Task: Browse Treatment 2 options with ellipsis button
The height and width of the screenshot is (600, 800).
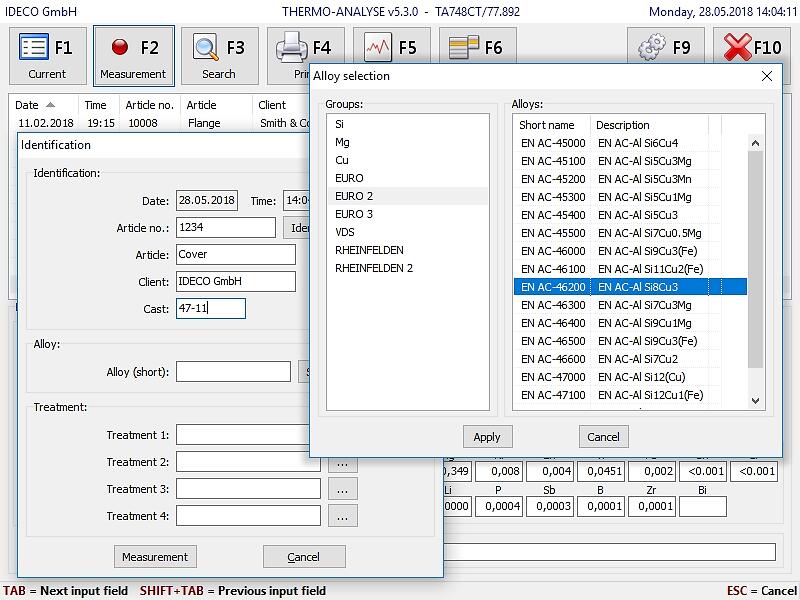Action: pos(342,463)
